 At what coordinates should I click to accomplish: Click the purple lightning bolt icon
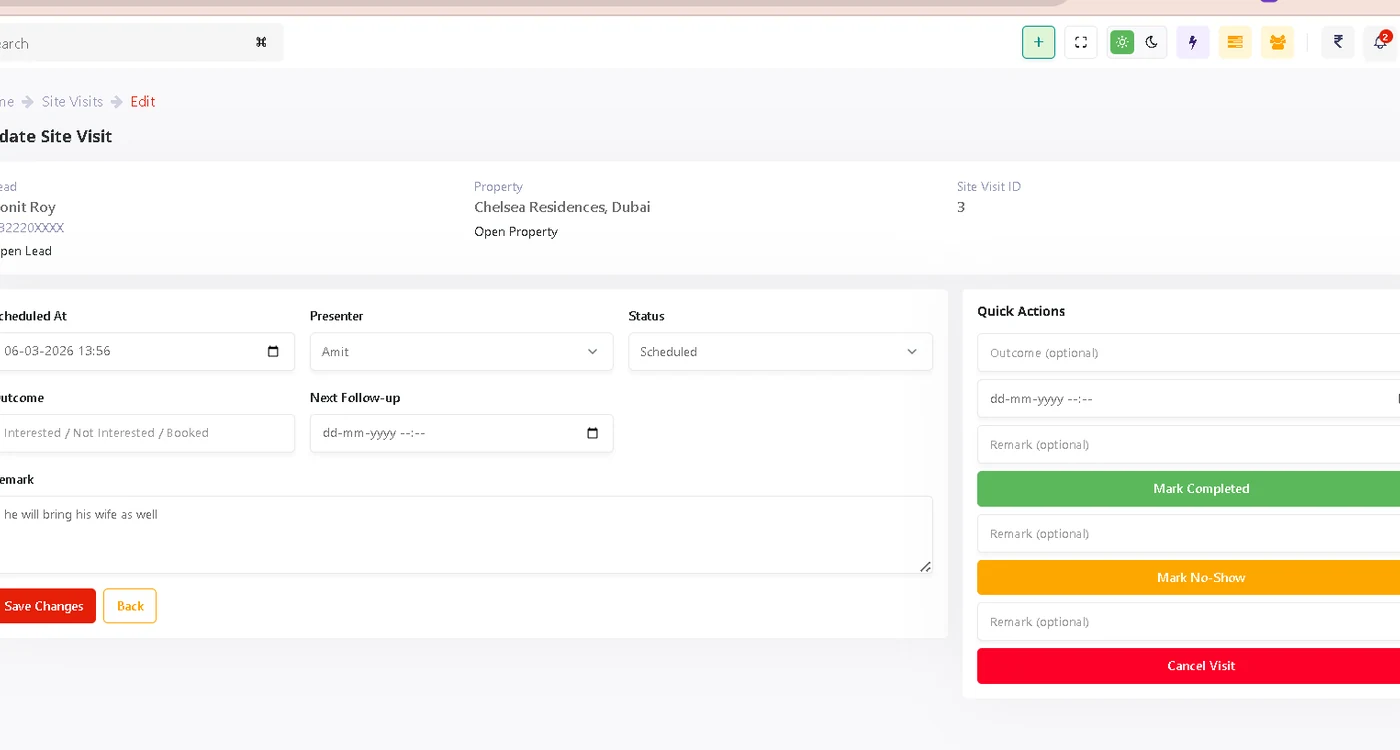click(1192, 42)
